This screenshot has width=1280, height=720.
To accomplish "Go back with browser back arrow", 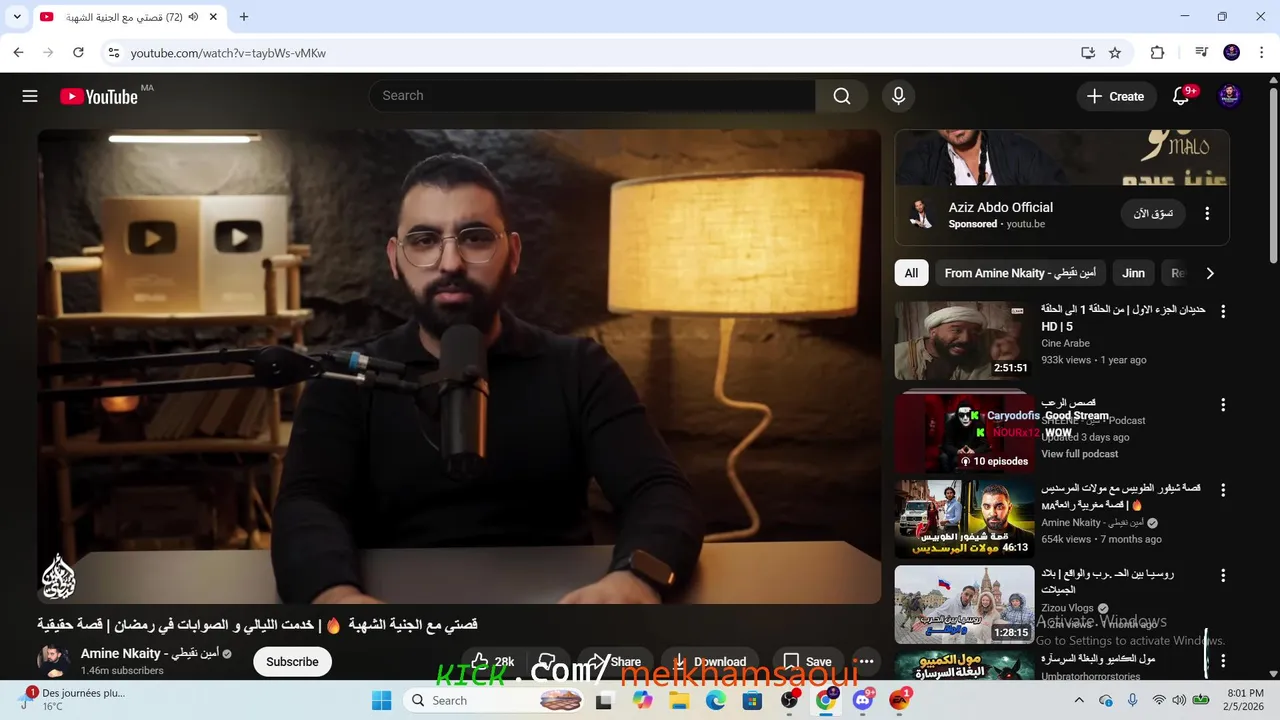I will [18, 52].
